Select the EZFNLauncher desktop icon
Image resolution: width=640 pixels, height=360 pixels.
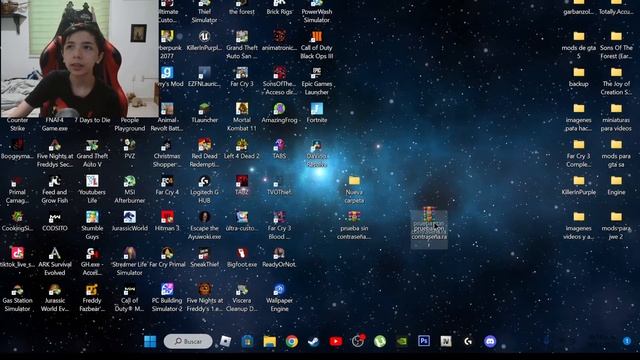pyautogui.click(x=204, y=77)
